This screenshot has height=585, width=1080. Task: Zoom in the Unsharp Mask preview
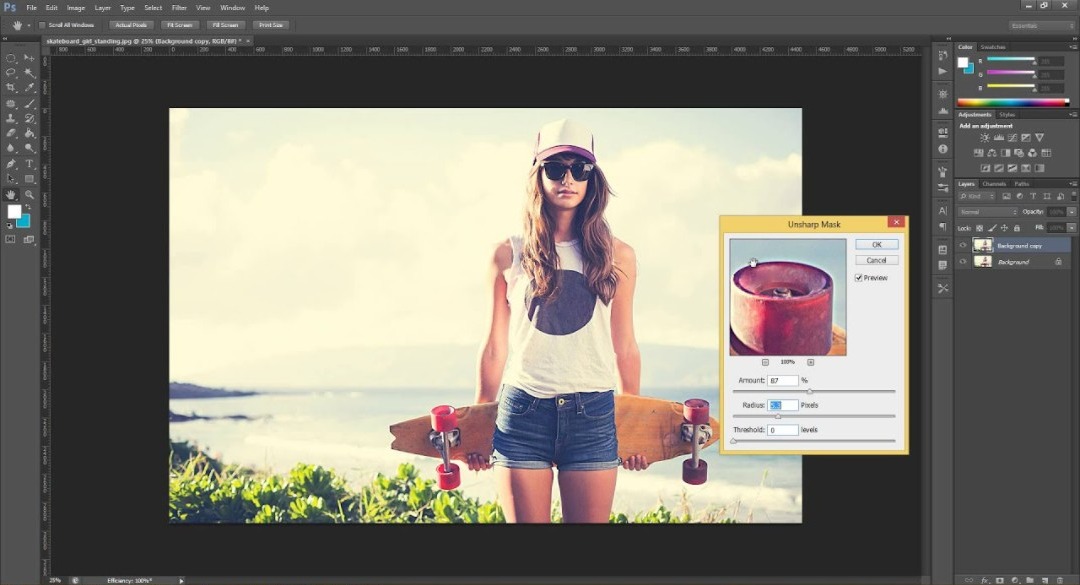tap(810, 362)
